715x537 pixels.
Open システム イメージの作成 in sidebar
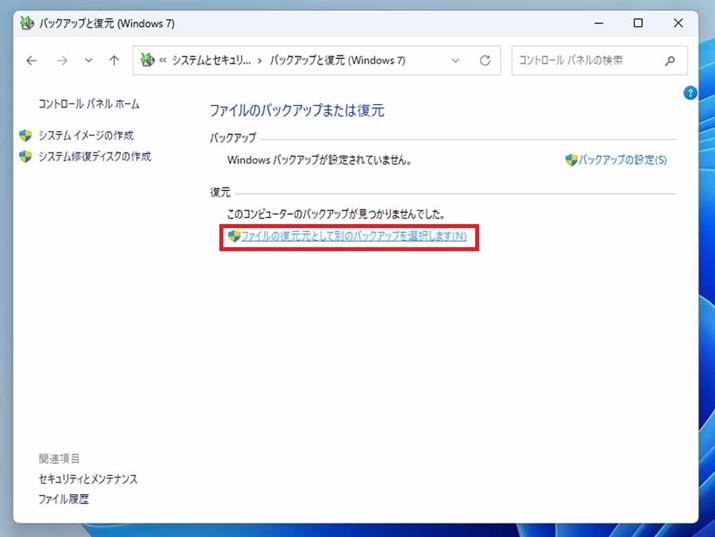(x=85, y=135)
